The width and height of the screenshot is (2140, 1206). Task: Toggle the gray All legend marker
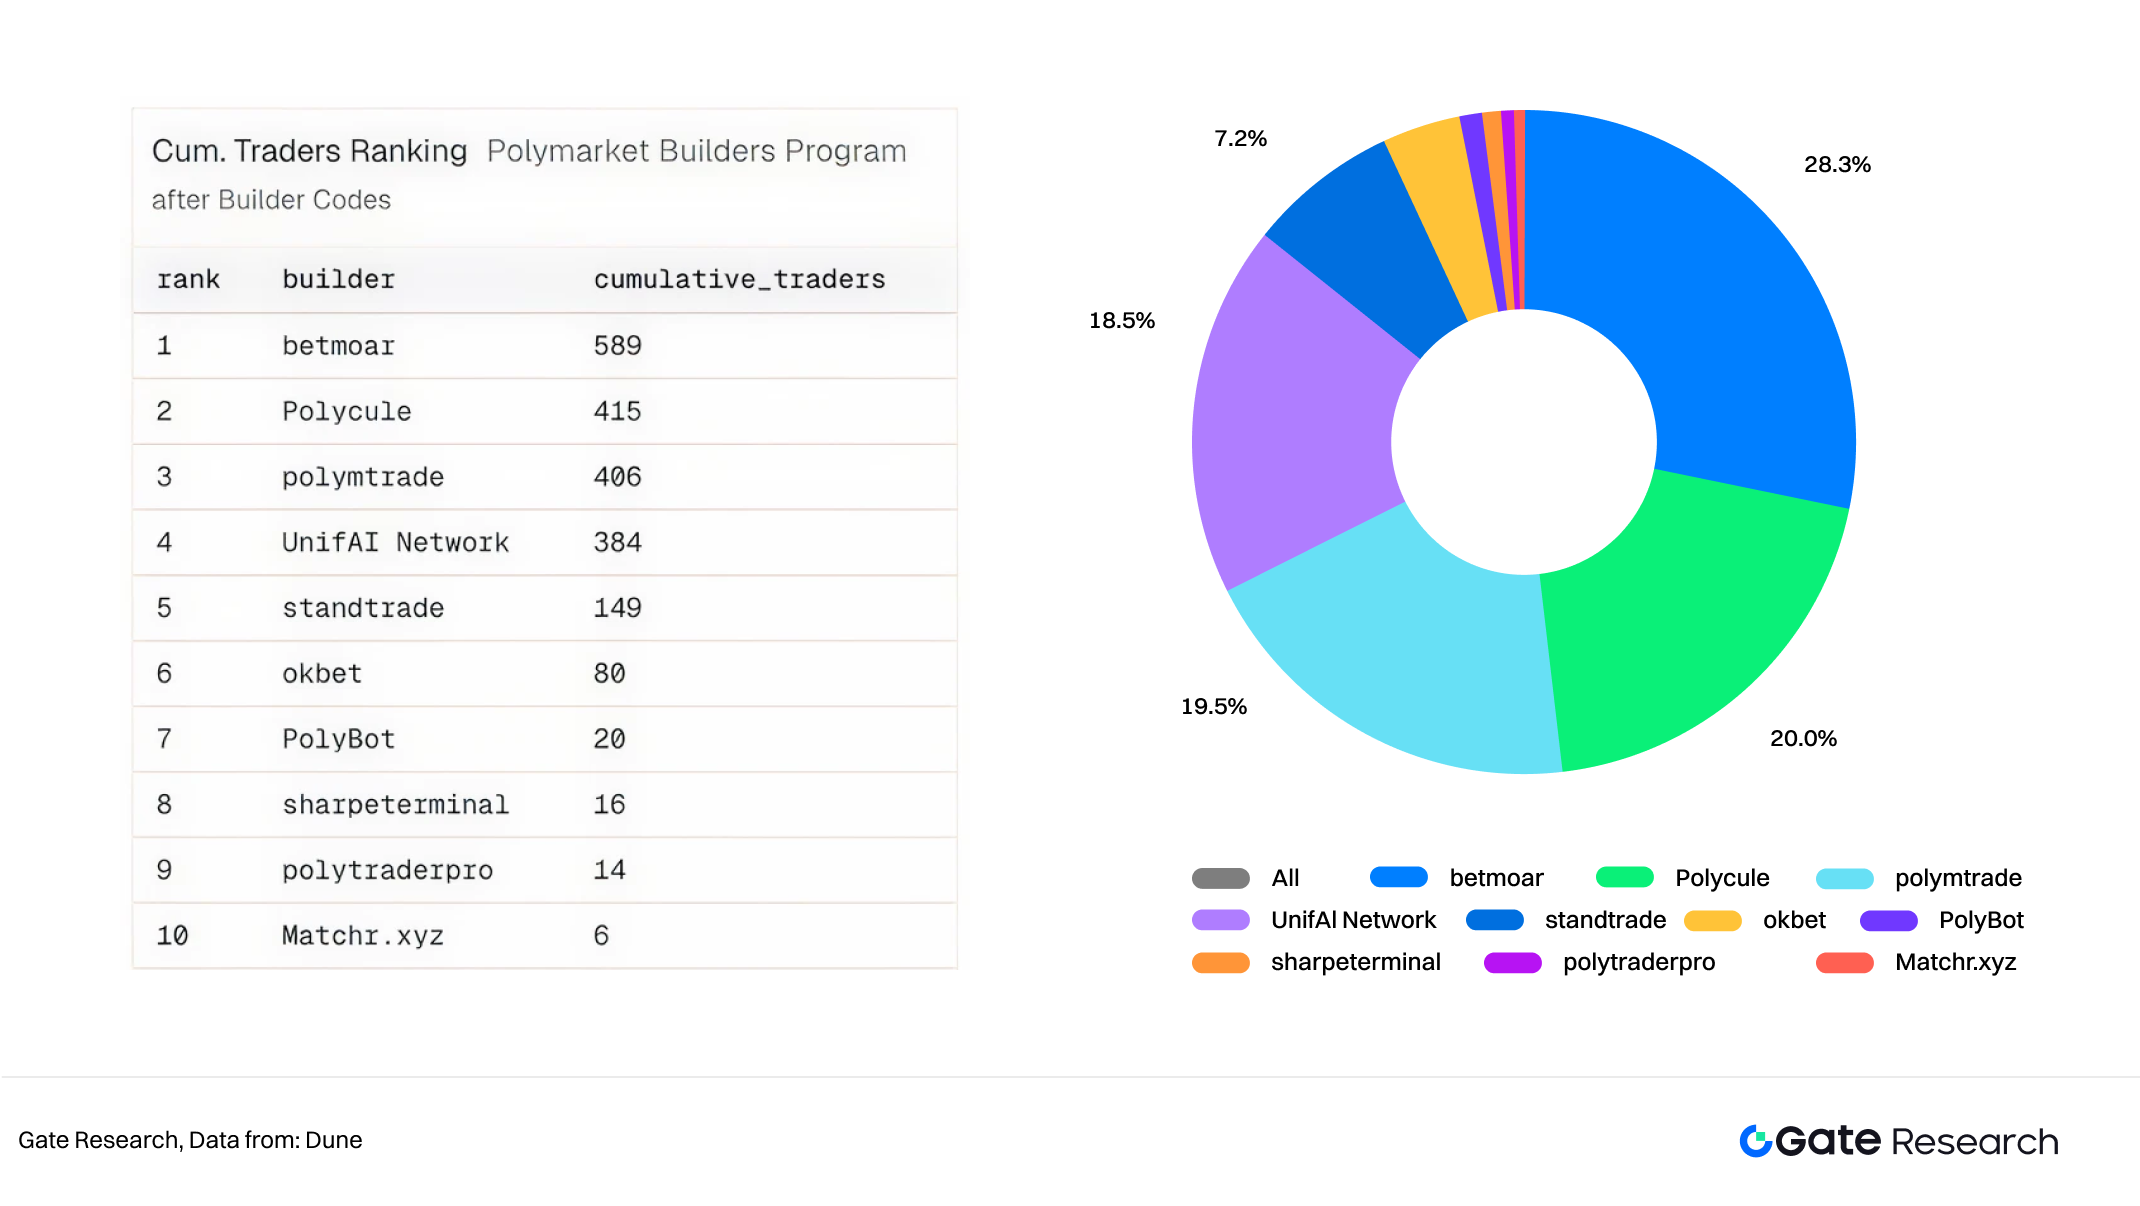pyautogui.click(x=1220, y=878)
